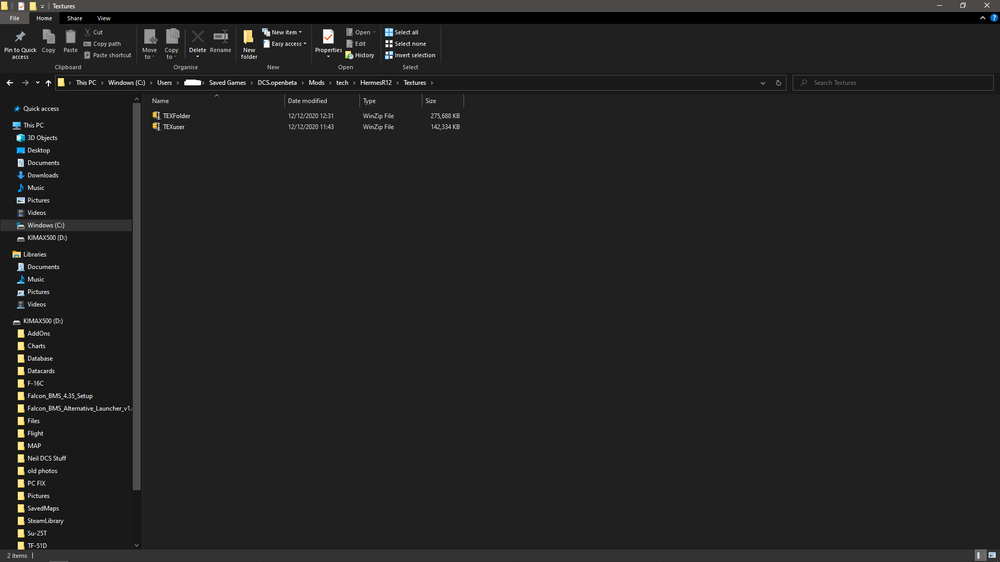Switch to the Share ribbon tab
This screenshot has width=1000, height=562.
(x=75, y=18)
